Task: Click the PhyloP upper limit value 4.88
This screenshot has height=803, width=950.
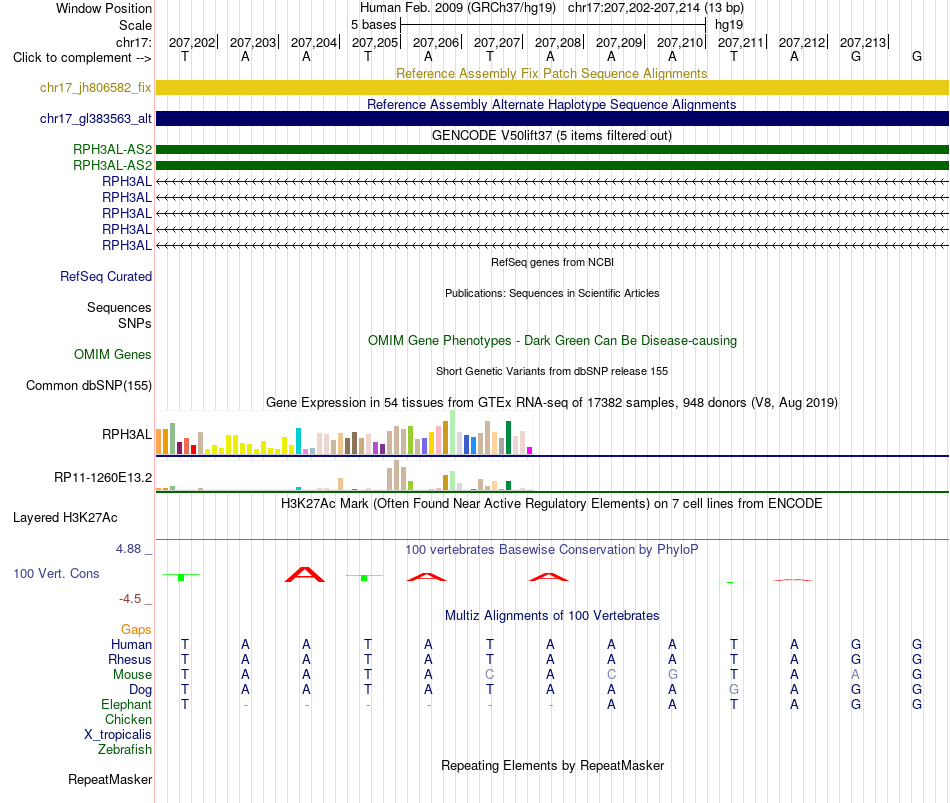Action: pyautogui.click(x=128, y=548)
